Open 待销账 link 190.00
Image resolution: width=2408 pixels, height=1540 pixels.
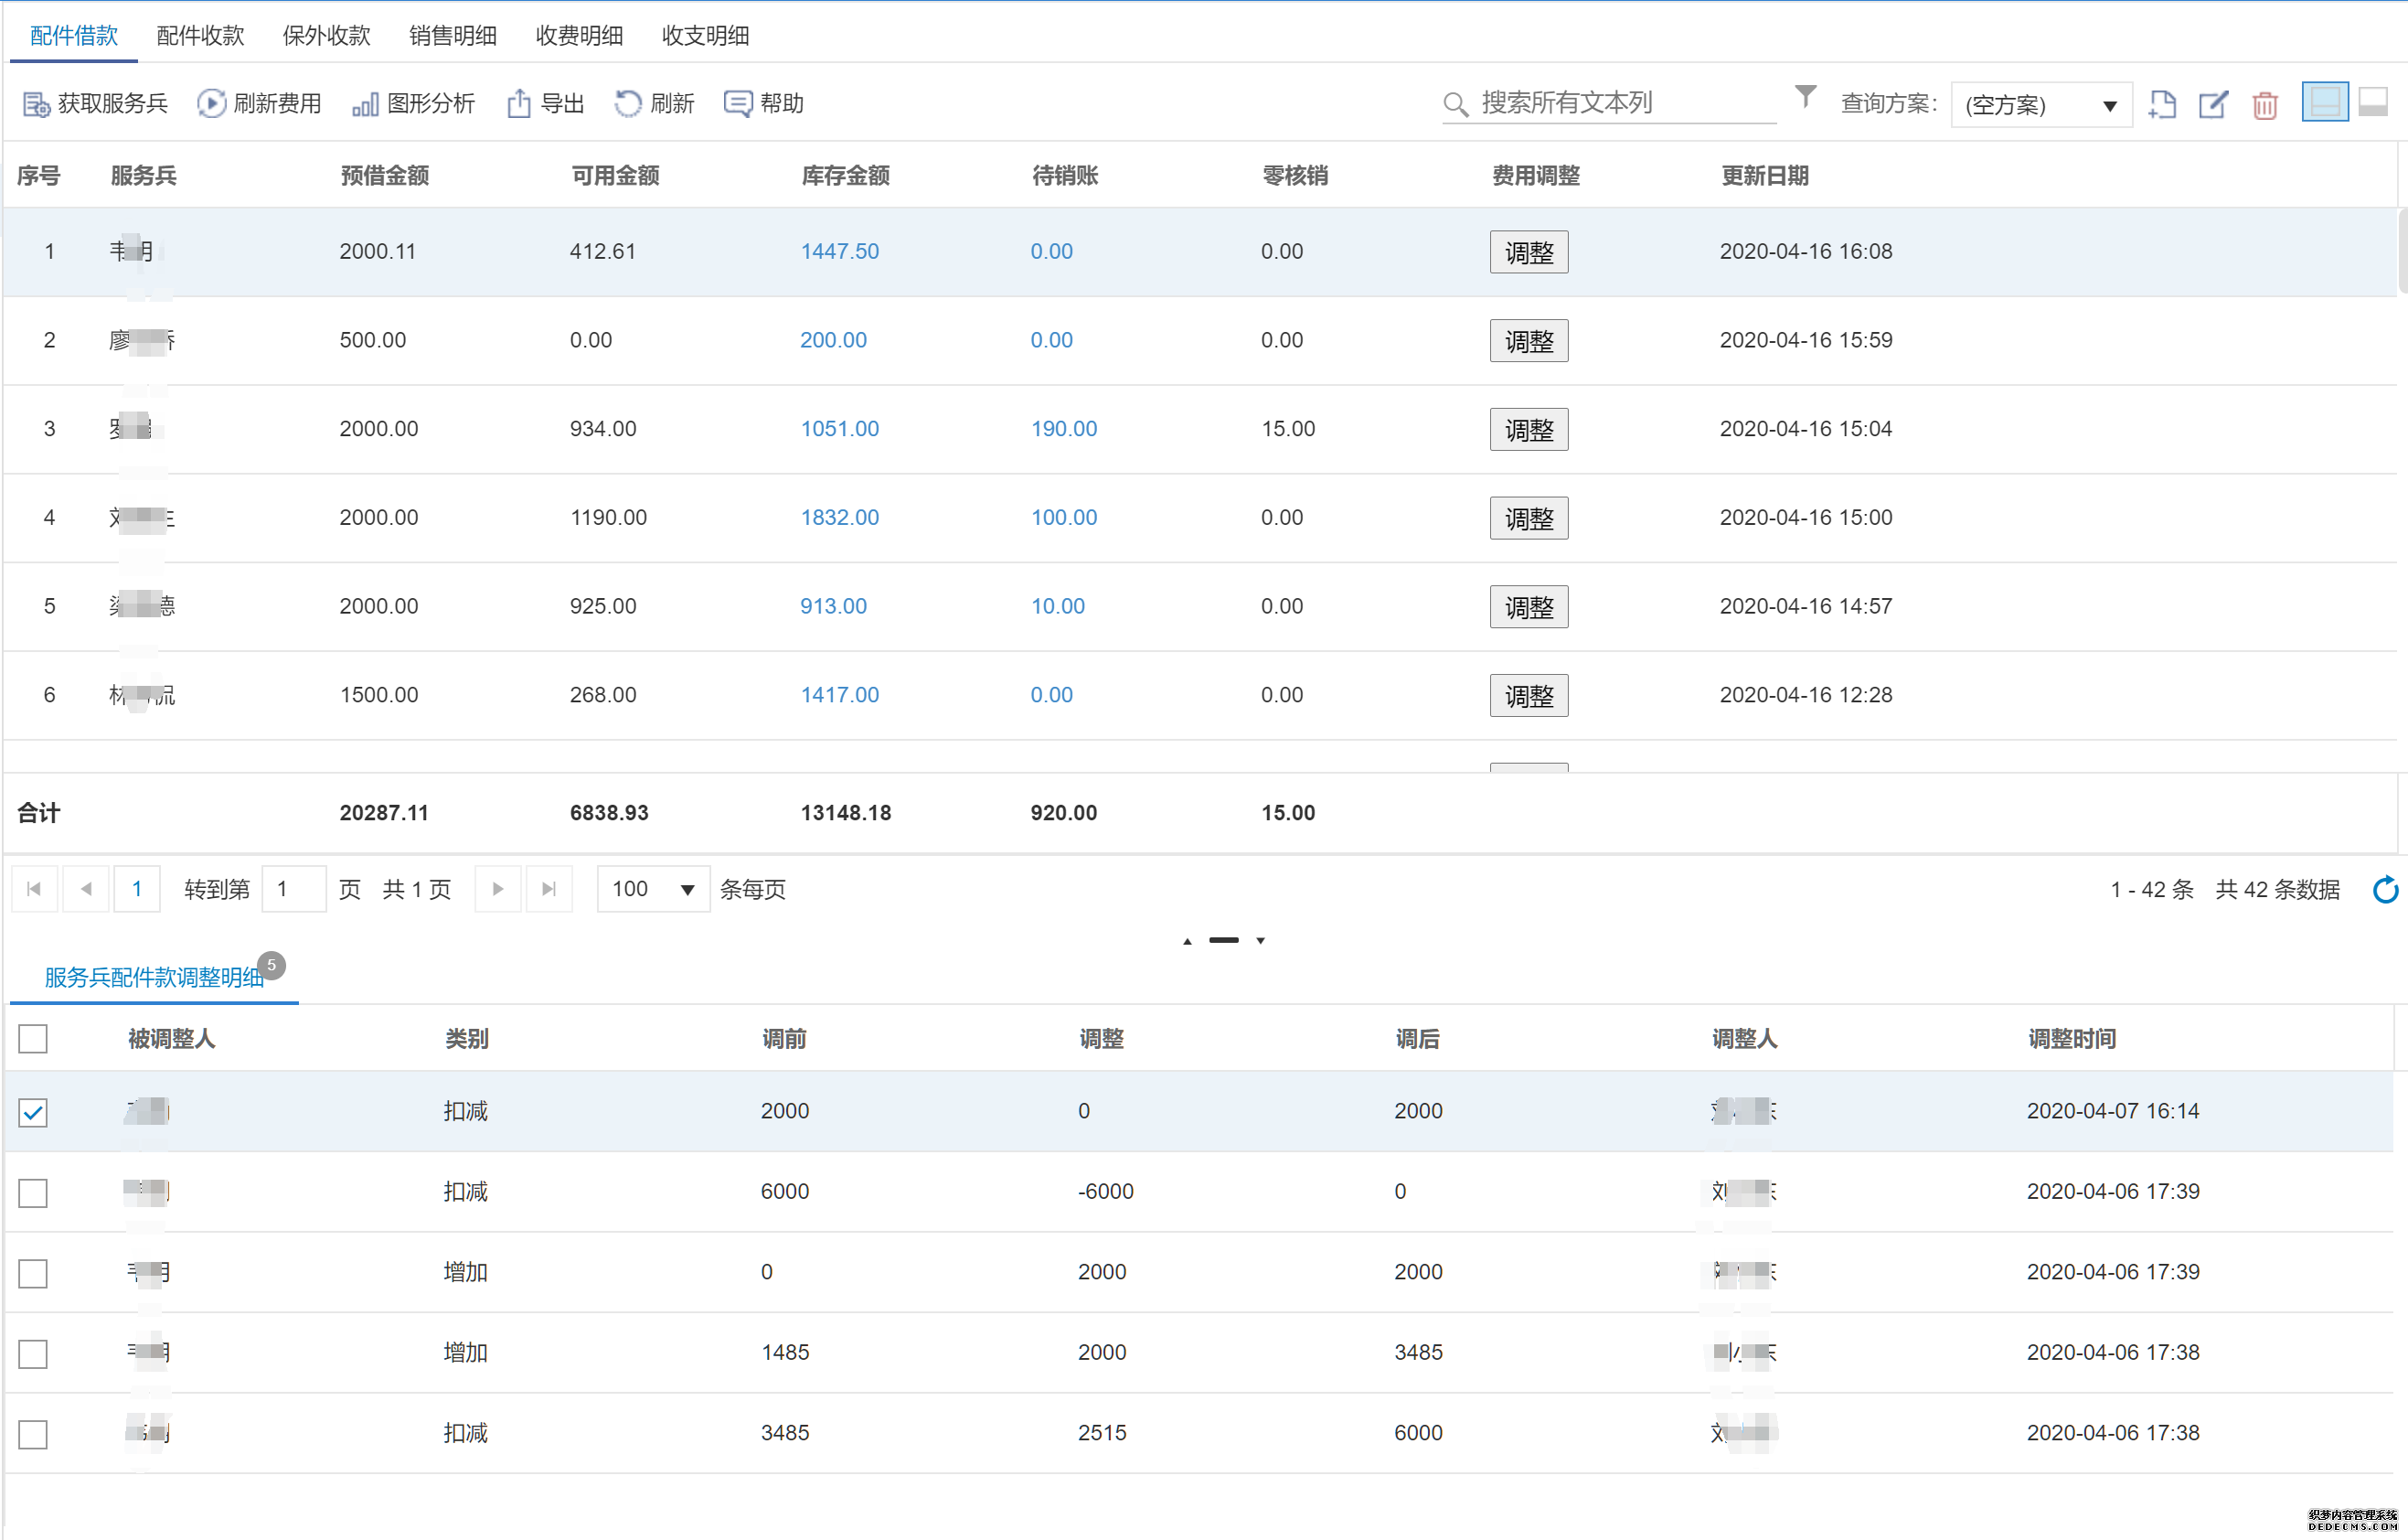(x=1064, y=429)
